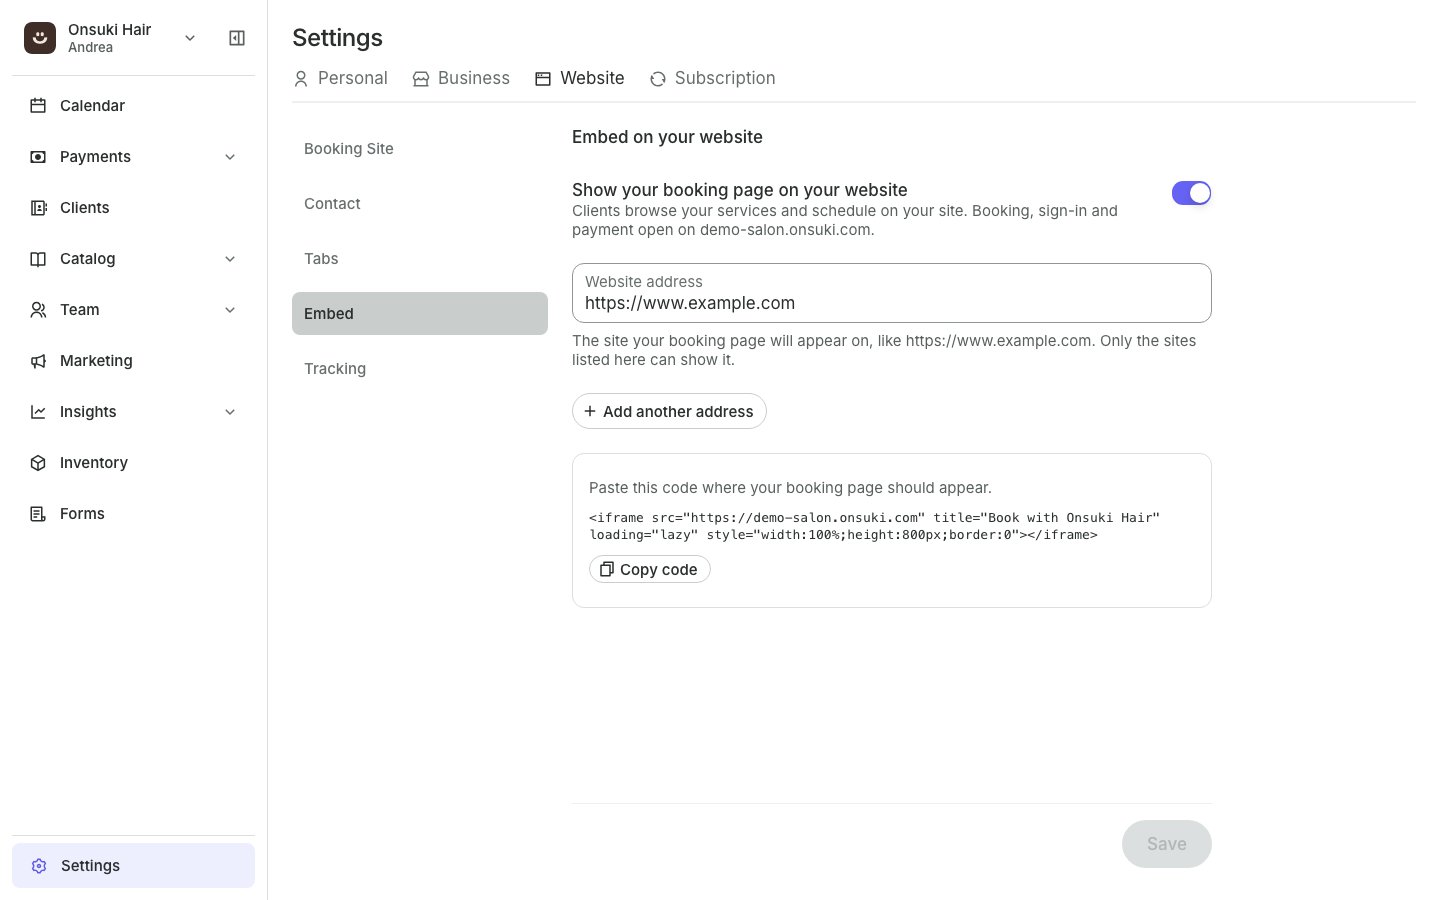Click the Subscription tab refresh icon
The width and height of the screenshot is (1440, 900).
[x=658, y=79]
